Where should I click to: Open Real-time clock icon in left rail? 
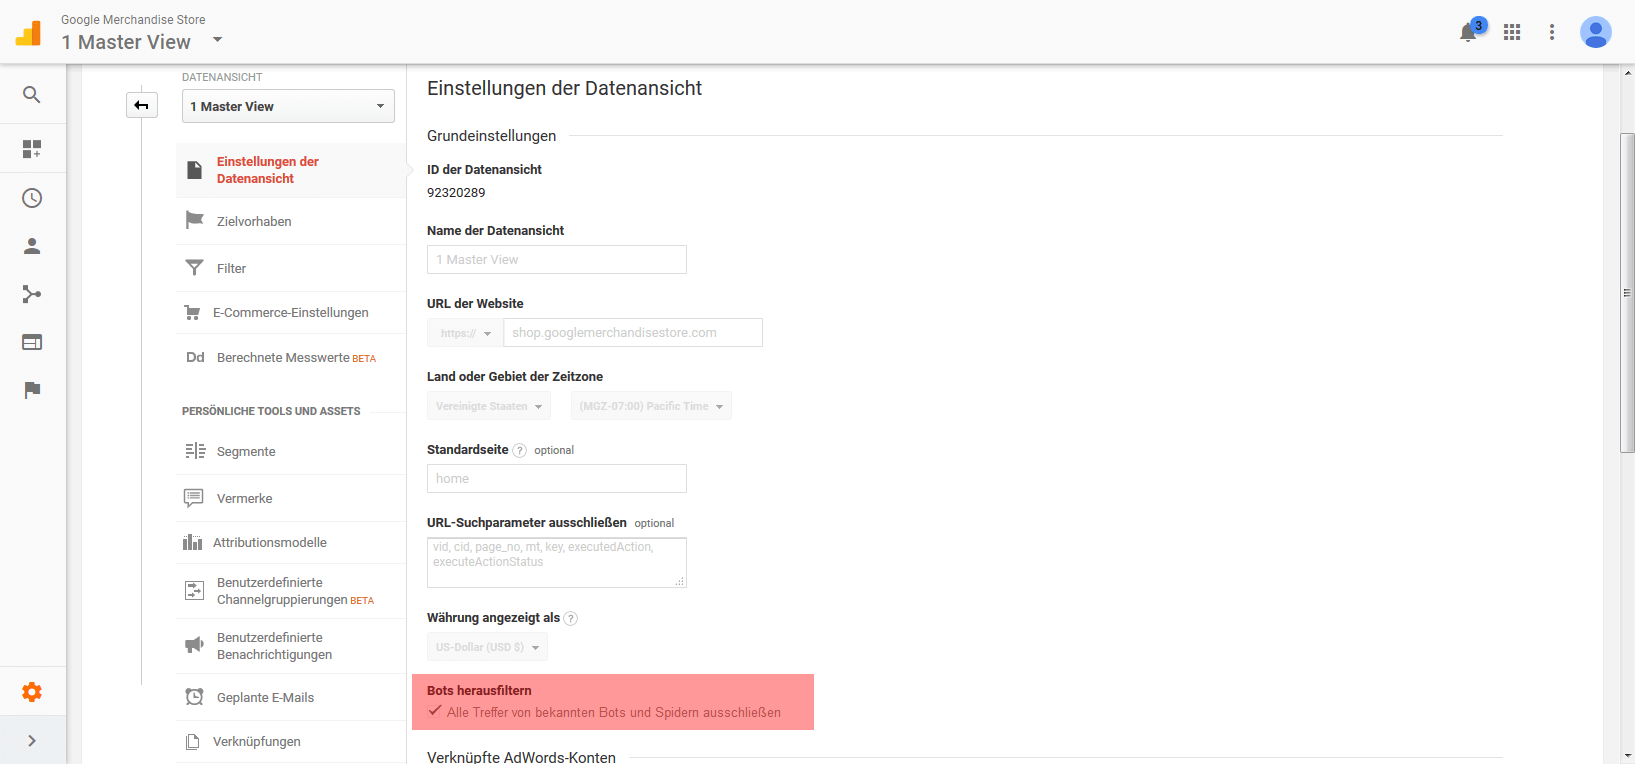point(32,198)
